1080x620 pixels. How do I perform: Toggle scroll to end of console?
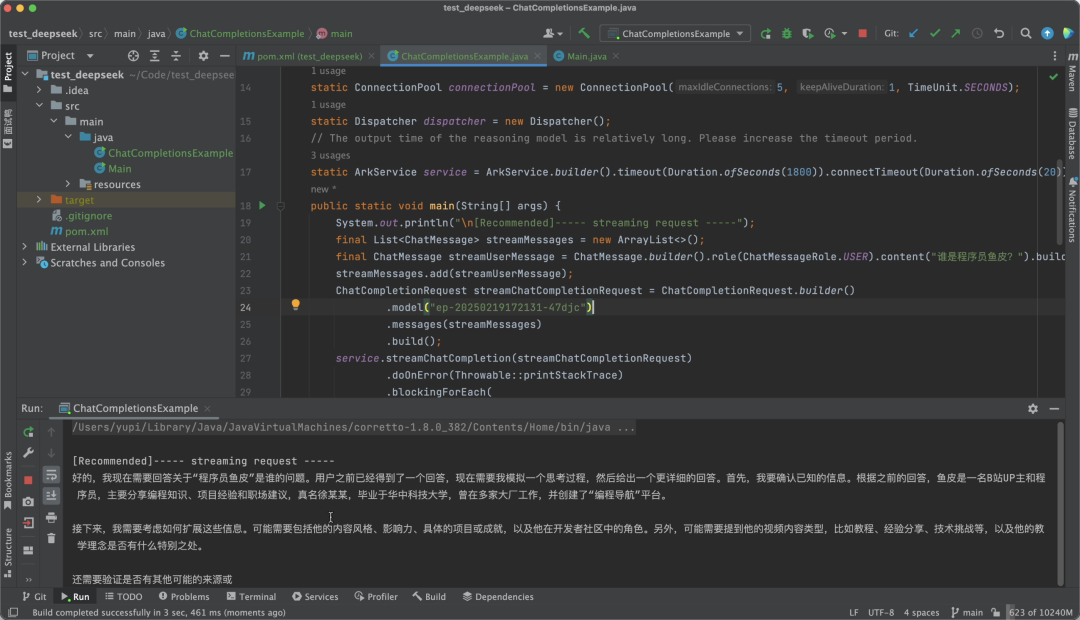click(x=51, y=496)
